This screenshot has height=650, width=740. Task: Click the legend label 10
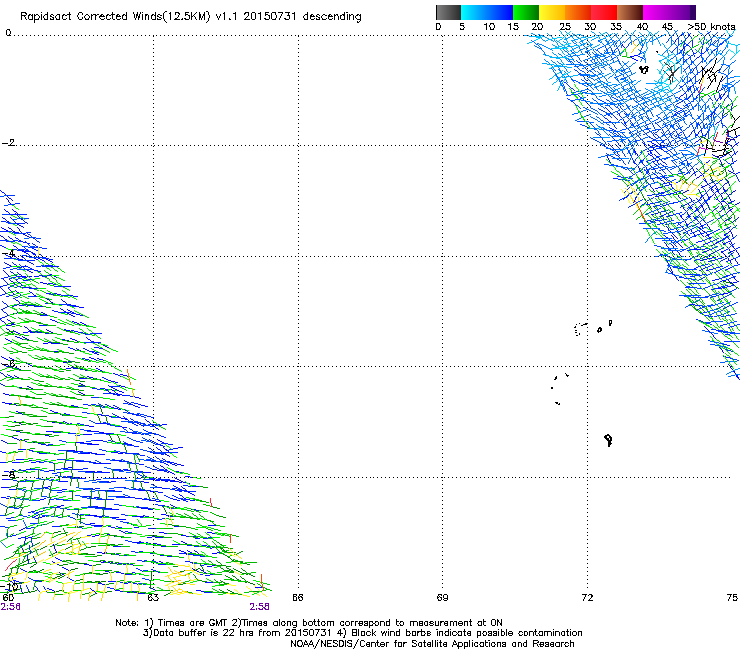point(489,27)
